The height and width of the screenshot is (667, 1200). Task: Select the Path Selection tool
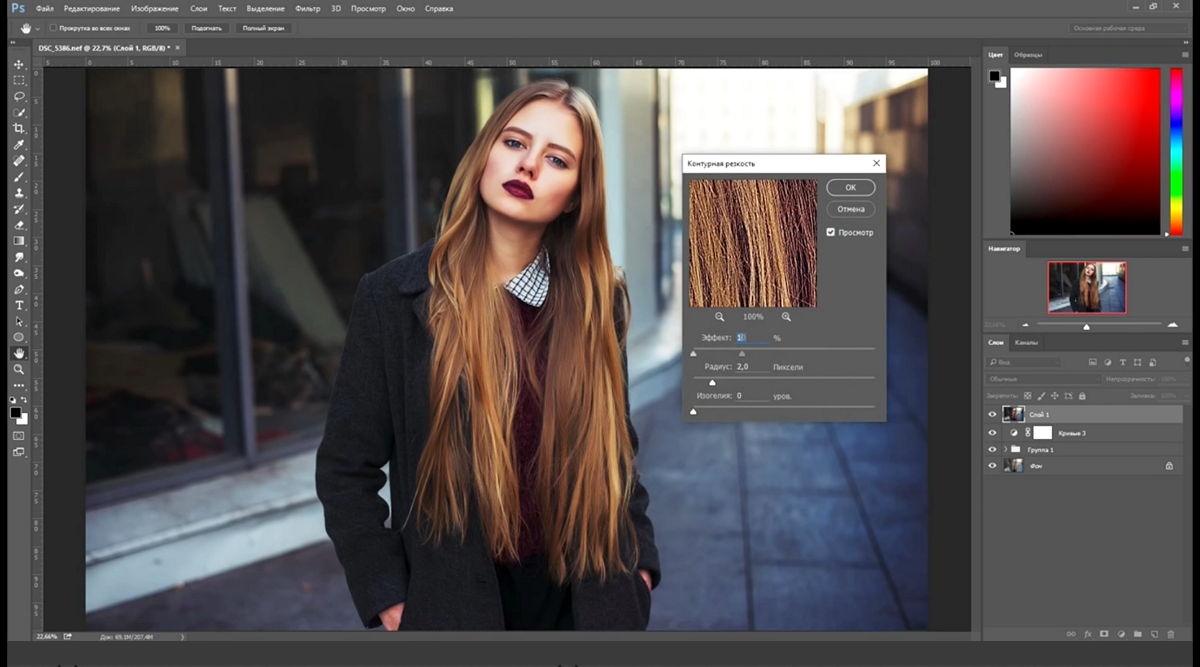click(x=18, y=321)
